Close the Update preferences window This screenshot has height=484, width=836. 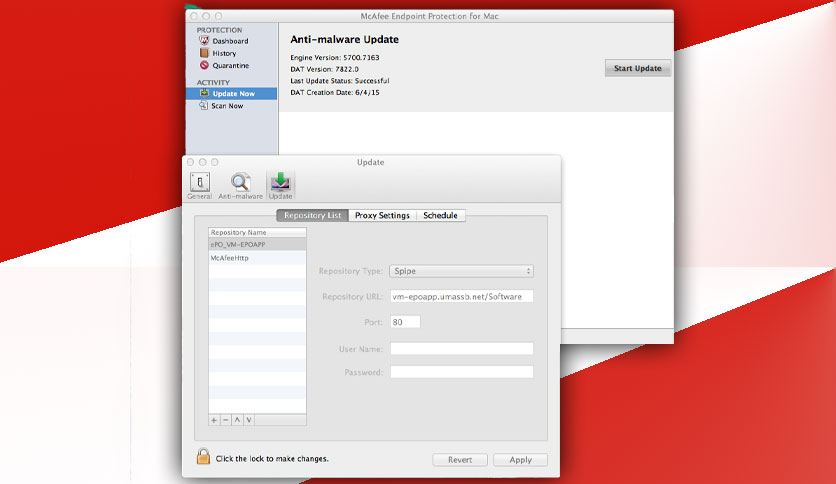pos(190,162)
